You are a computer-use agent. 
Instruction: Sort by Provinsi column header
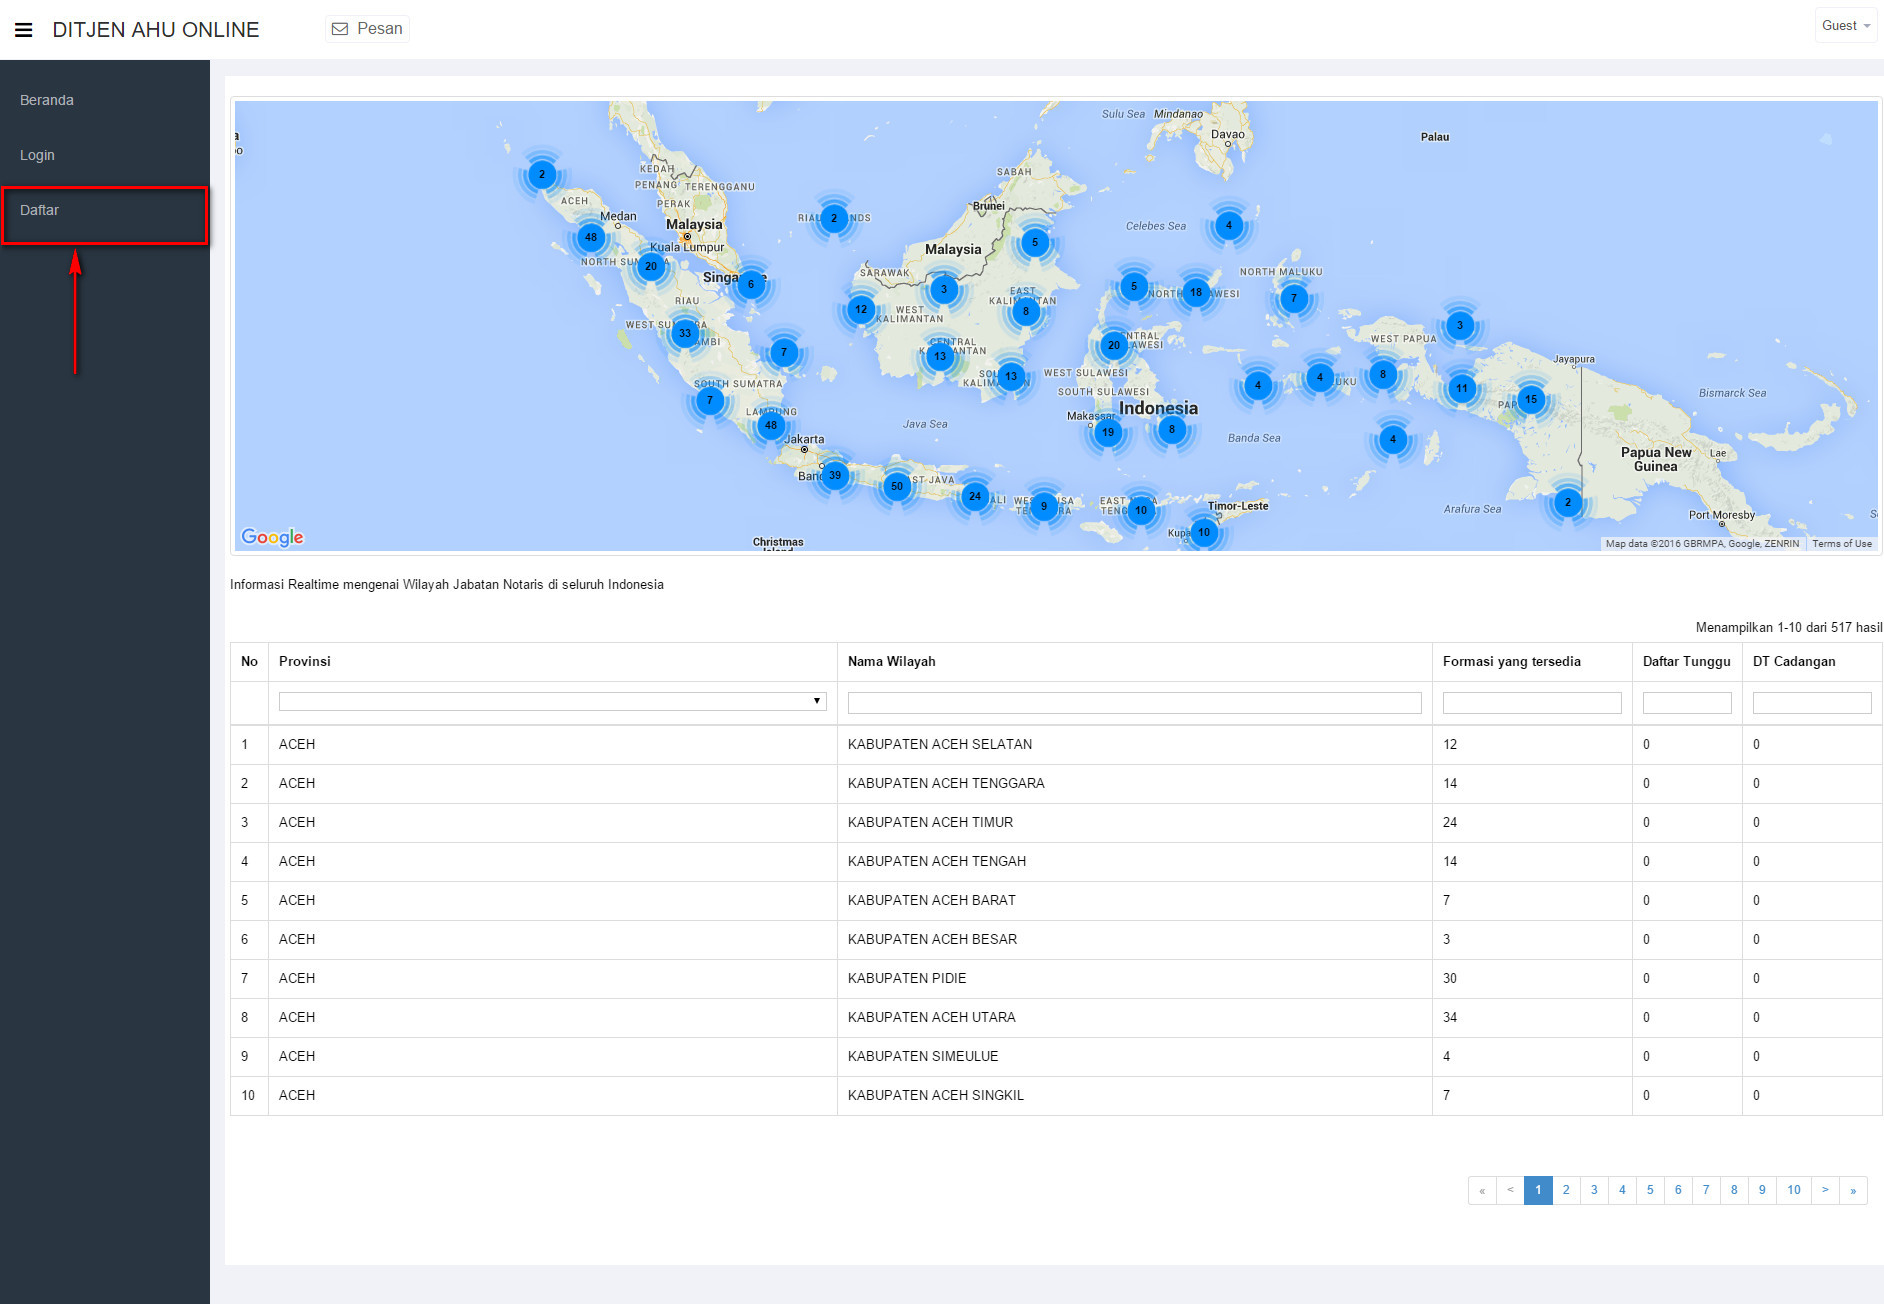click(x=305, y=661)
